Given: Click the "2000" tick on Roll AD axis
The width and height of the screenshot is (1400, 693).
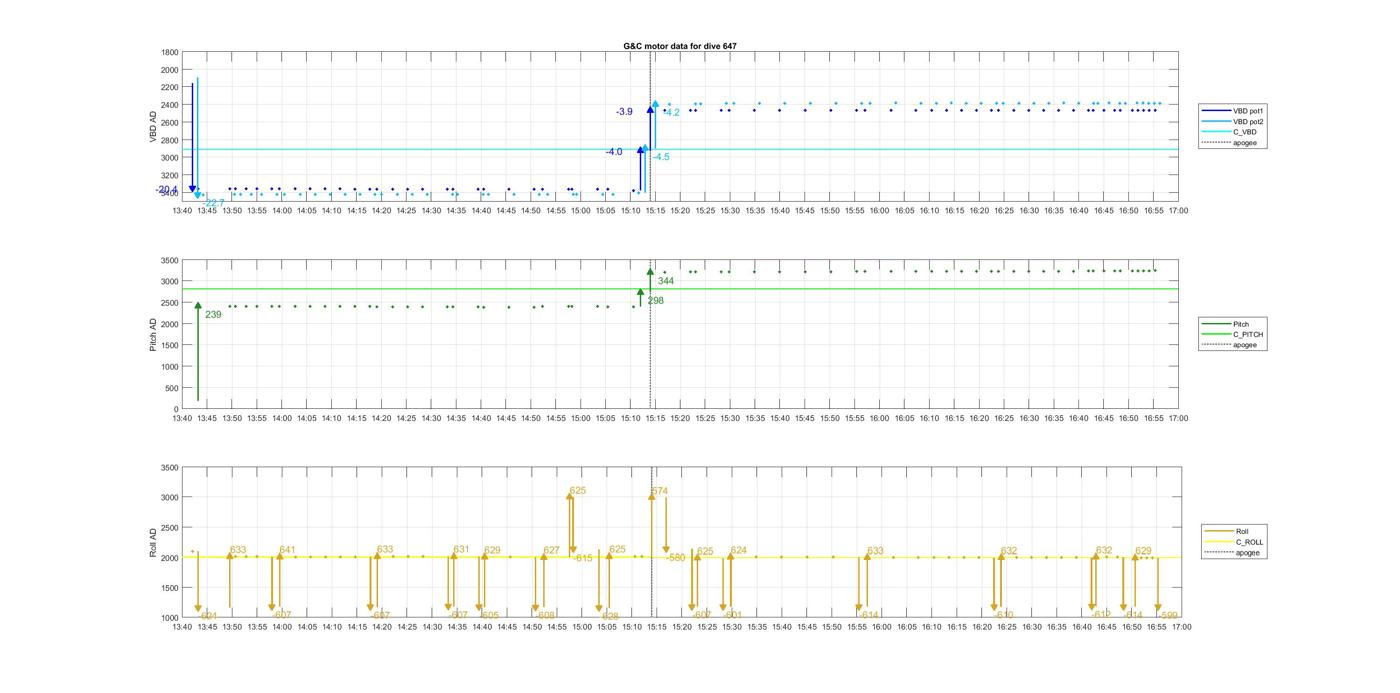Looking at the screenshot, I should point(170,558).
